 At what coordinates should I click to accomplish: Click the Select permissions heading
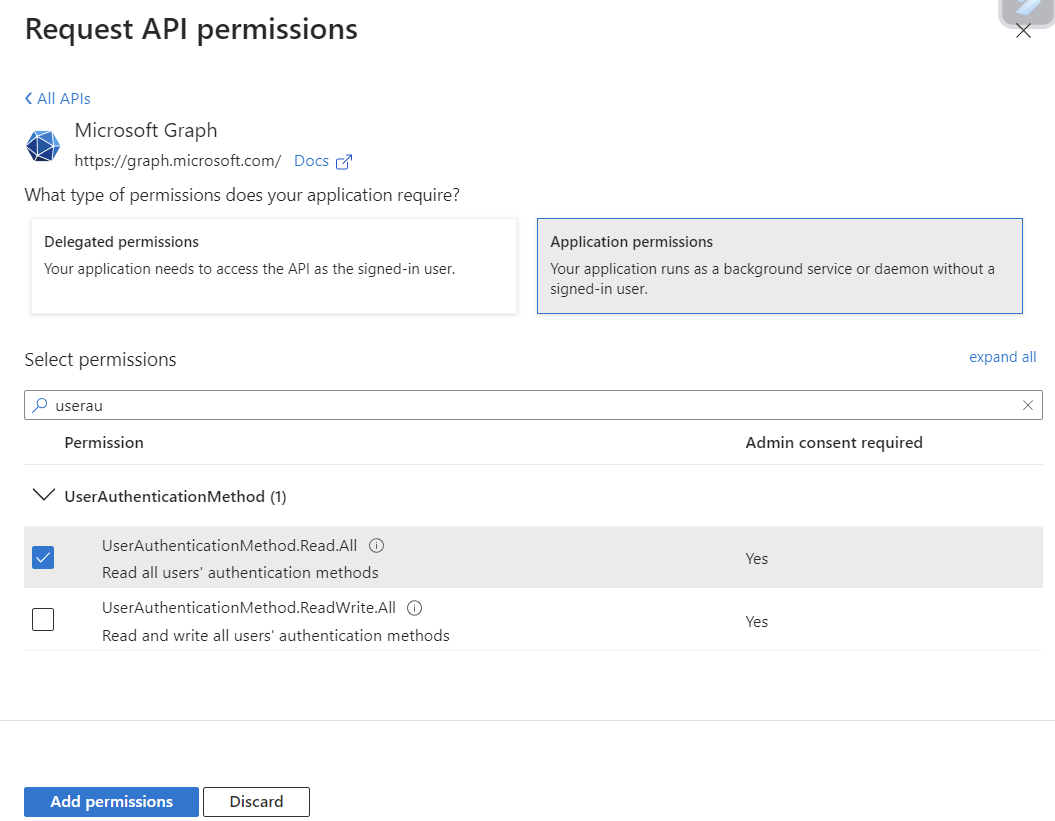tap(100, 359)
